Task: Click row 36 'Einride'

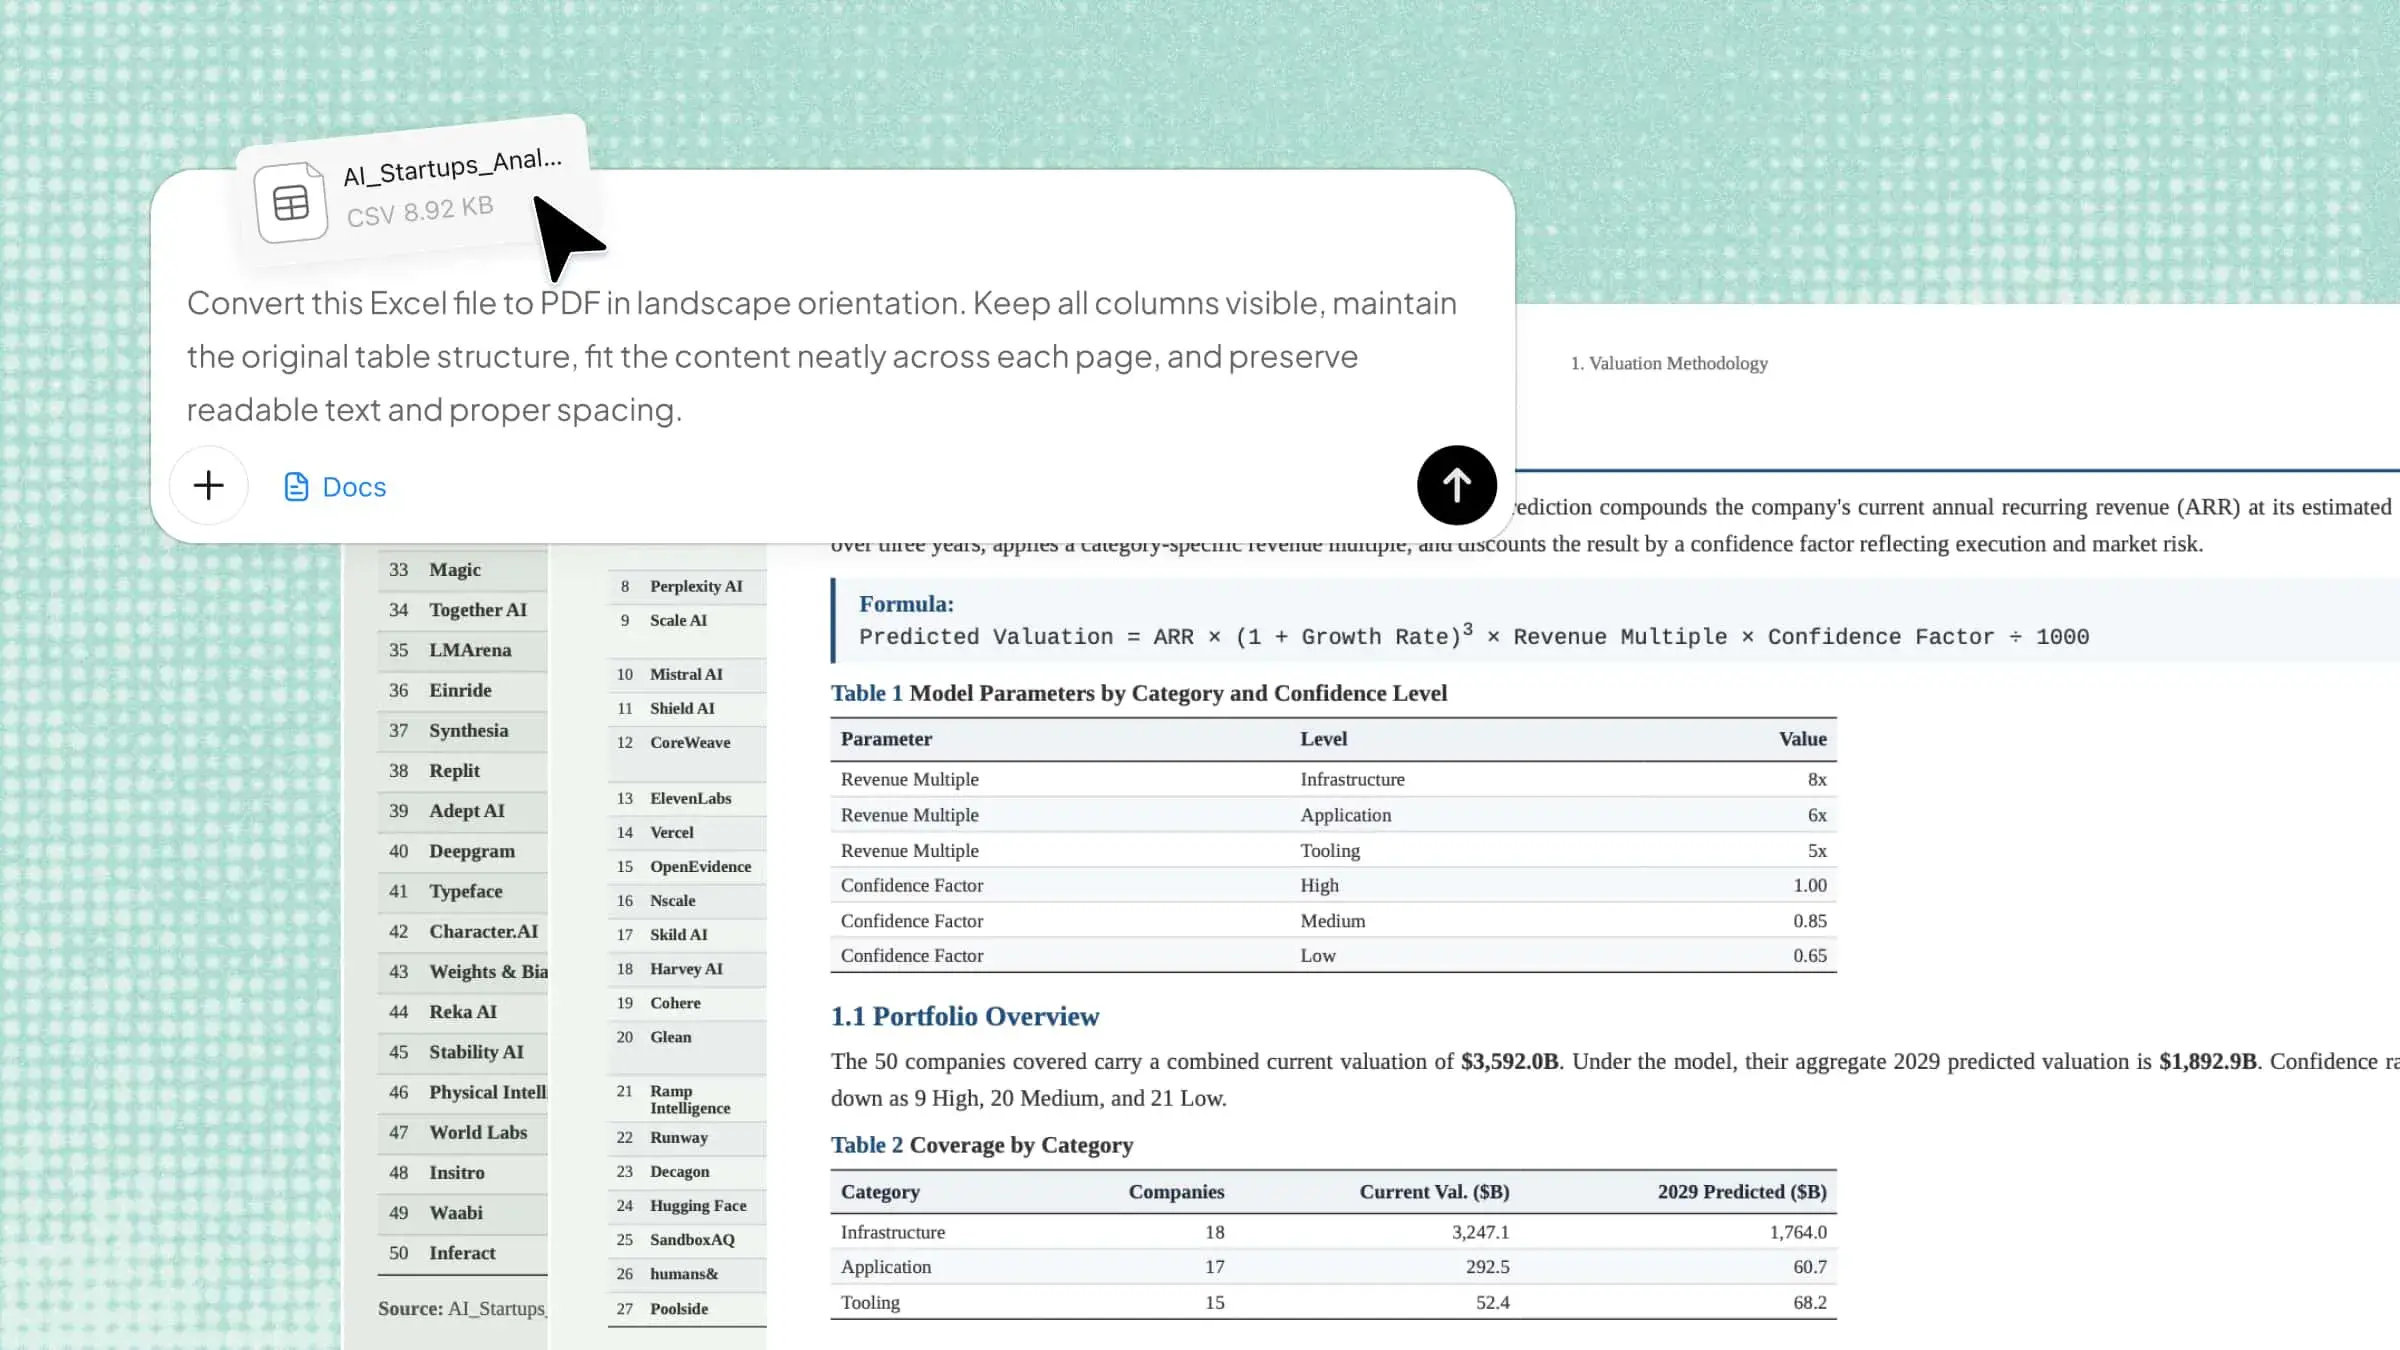Action: tap(463, 691)
